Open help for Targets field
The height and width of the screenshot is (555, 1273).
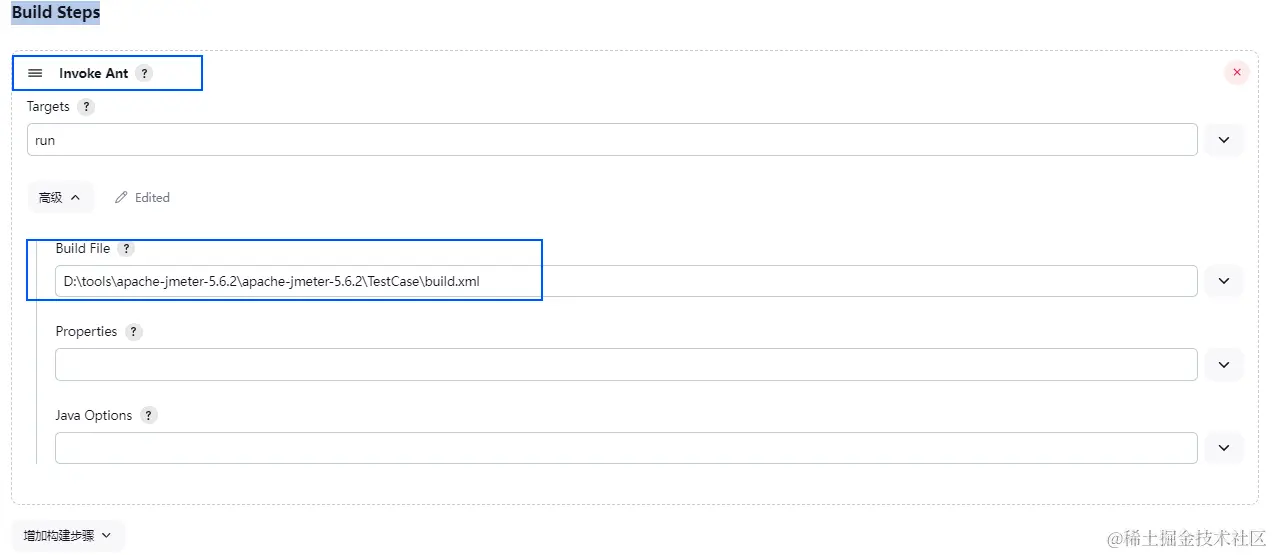coord(86,107)
